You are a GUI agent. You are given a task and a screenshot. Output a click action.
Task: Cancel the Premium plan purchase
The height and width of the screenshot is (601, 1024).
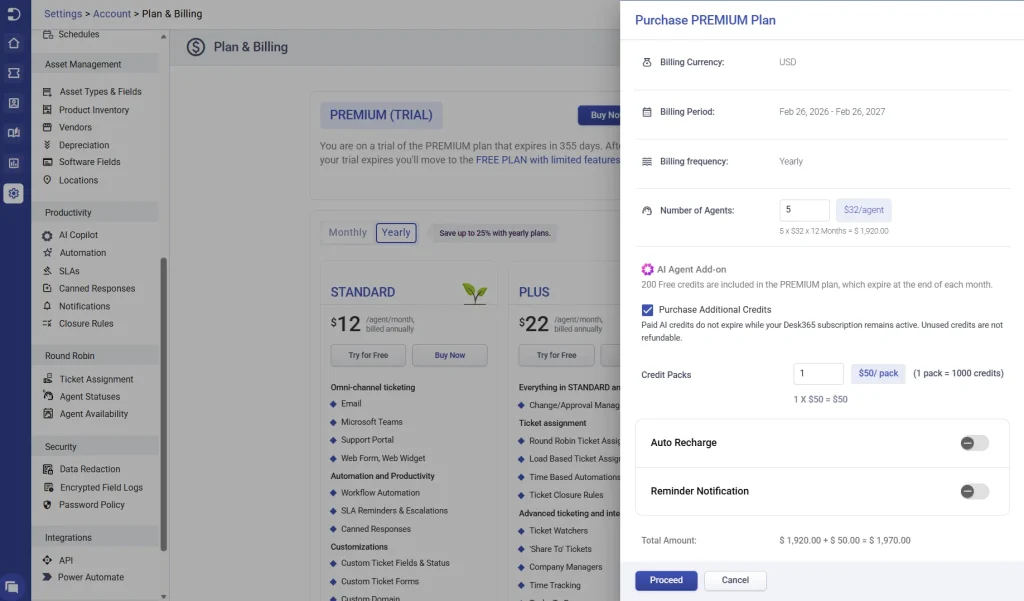[x=735, y=580]
